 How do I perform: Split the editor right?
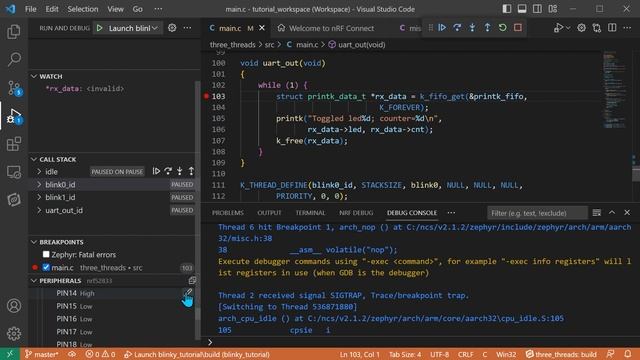612,28
